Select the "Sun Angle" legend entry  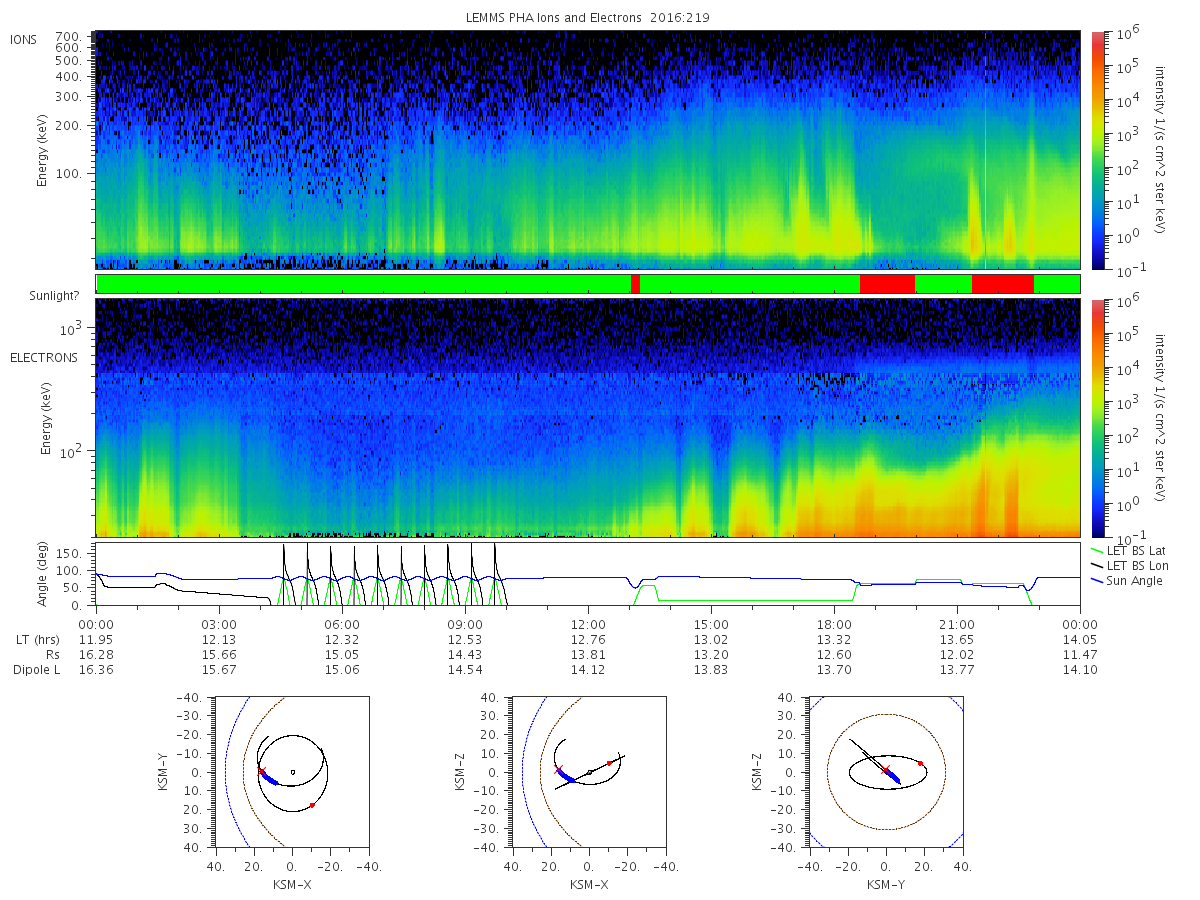[1128, 581]
